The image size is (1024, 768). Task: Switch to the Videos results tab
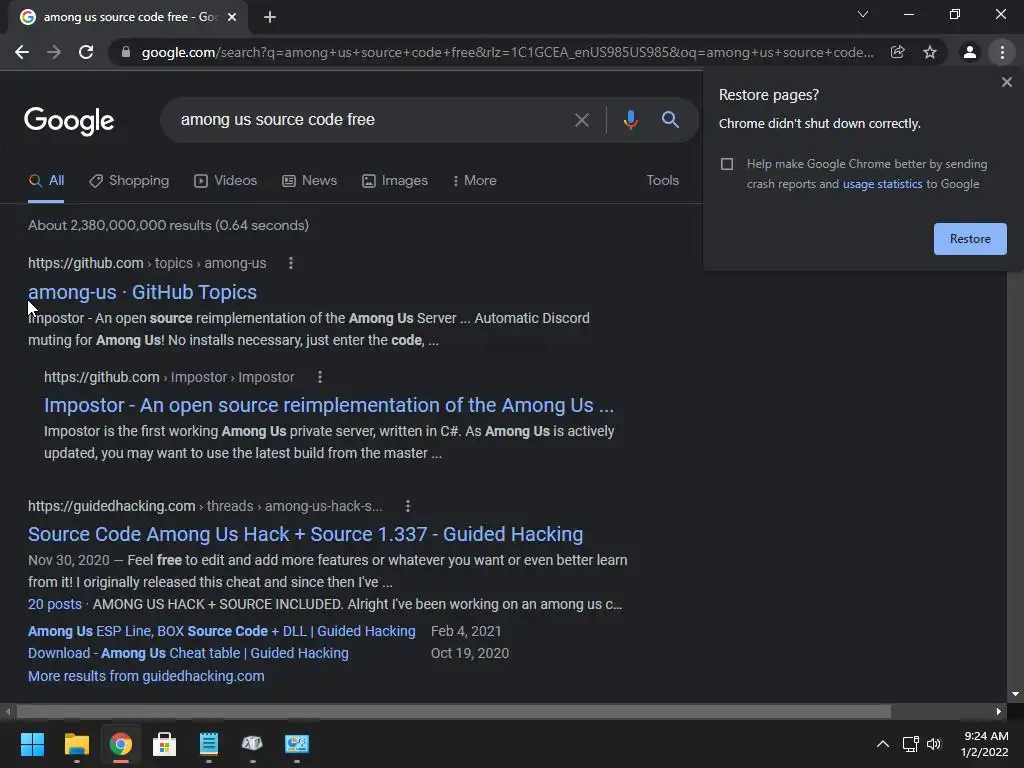click(x=226, y=181)
